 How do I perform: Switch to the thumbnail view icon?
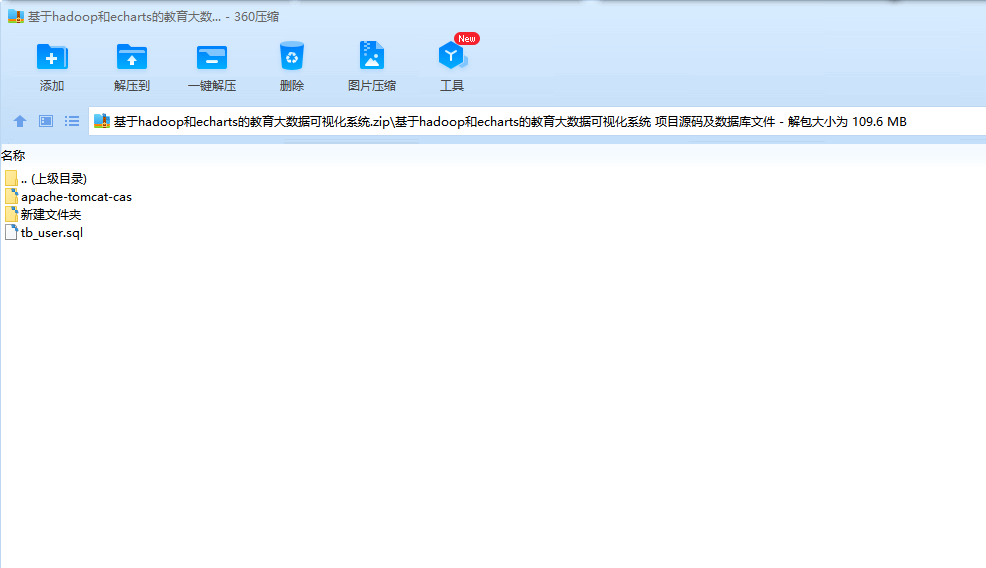click(46, 121)
